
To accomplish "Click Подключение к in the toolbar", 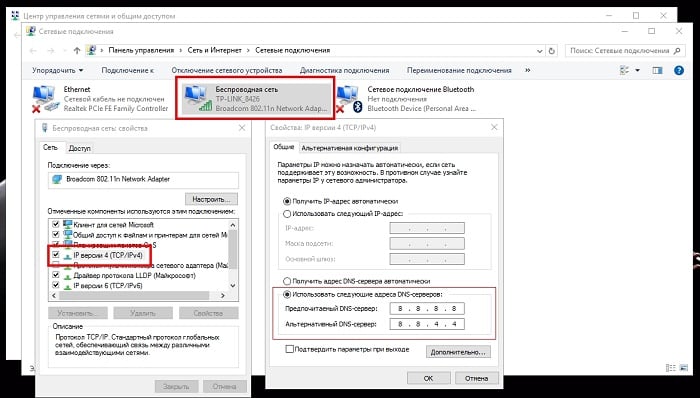I will [x=127, y=70].
